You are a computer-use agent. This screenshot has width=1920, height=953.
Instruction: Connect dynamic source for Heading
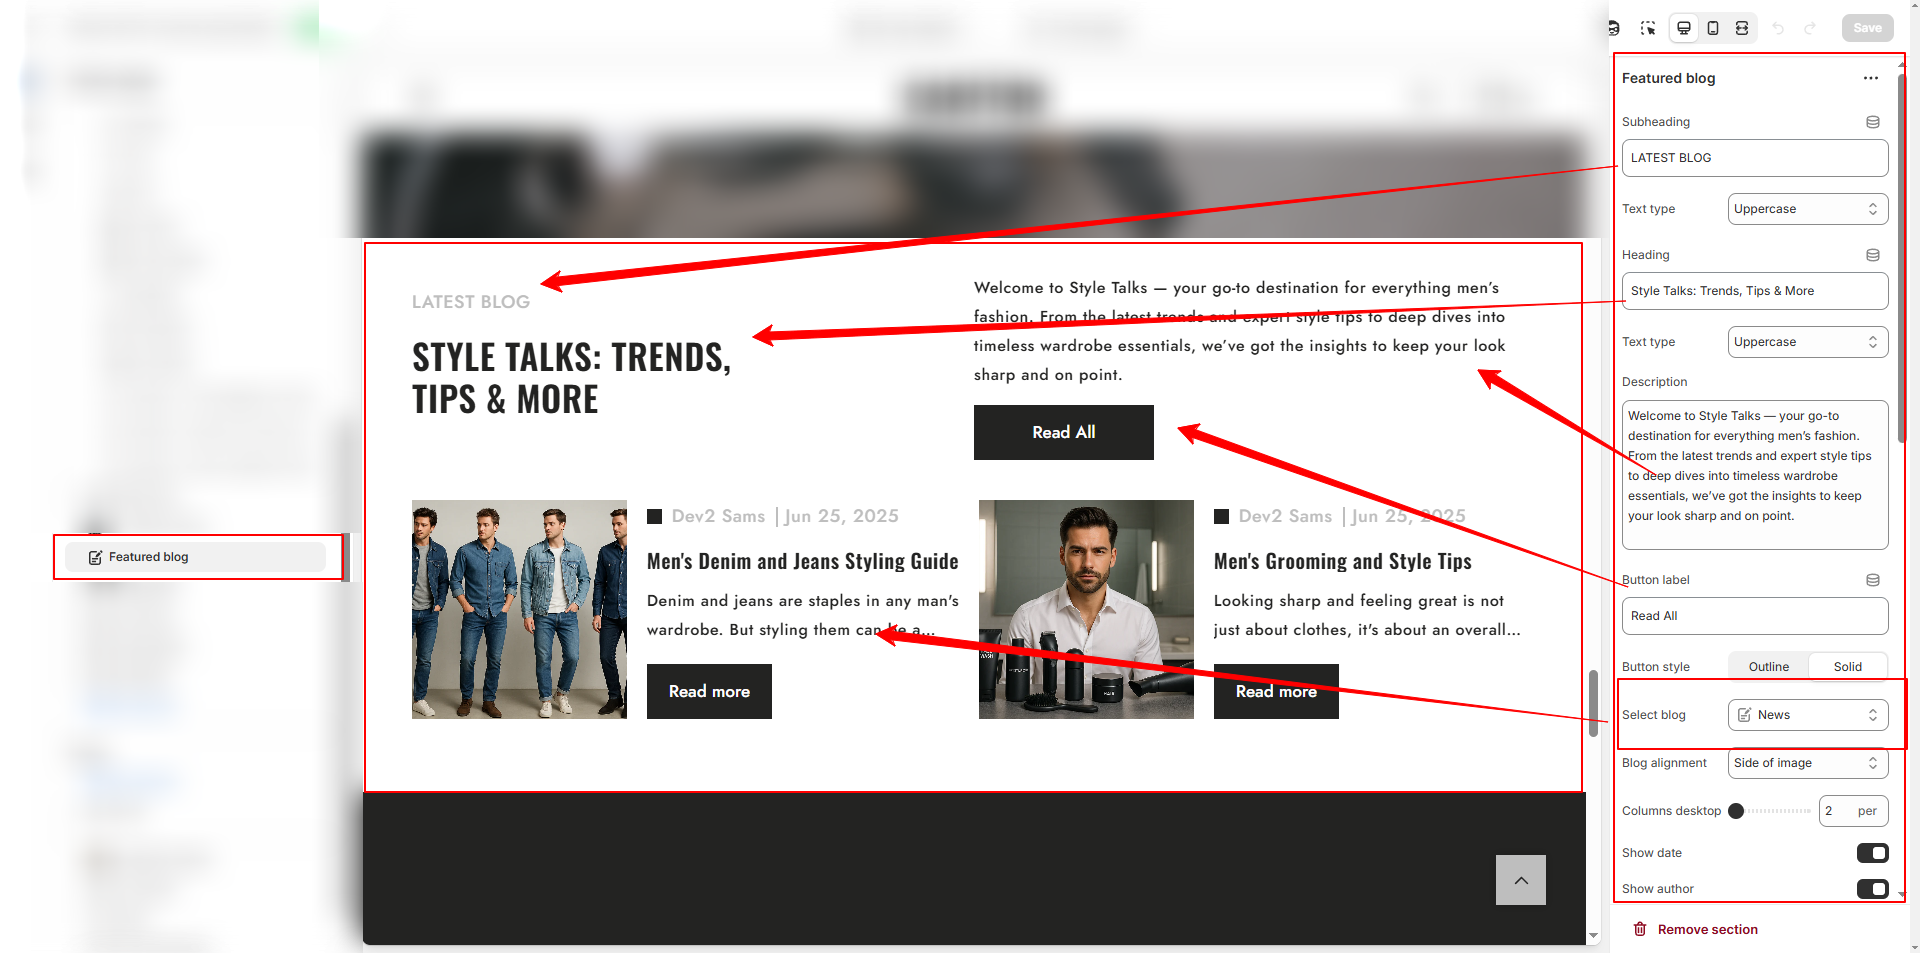pos(1873,255)
